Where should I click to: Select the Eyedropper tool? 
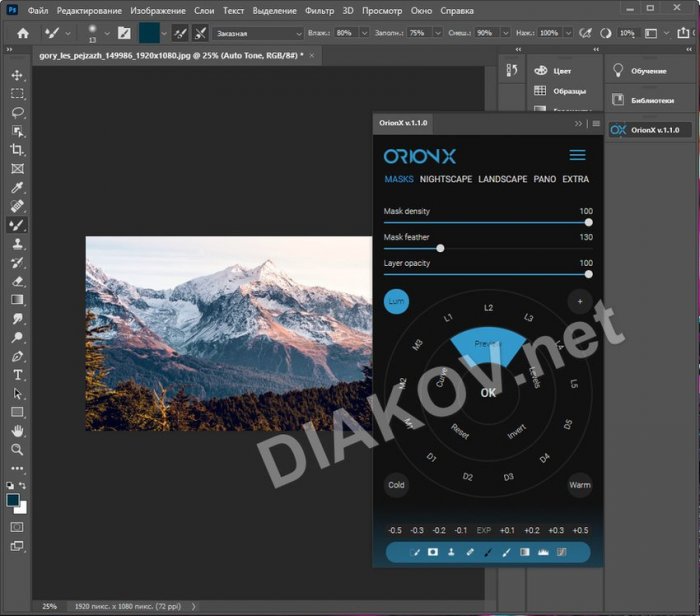pyautogui.click(x=17, y=188)
